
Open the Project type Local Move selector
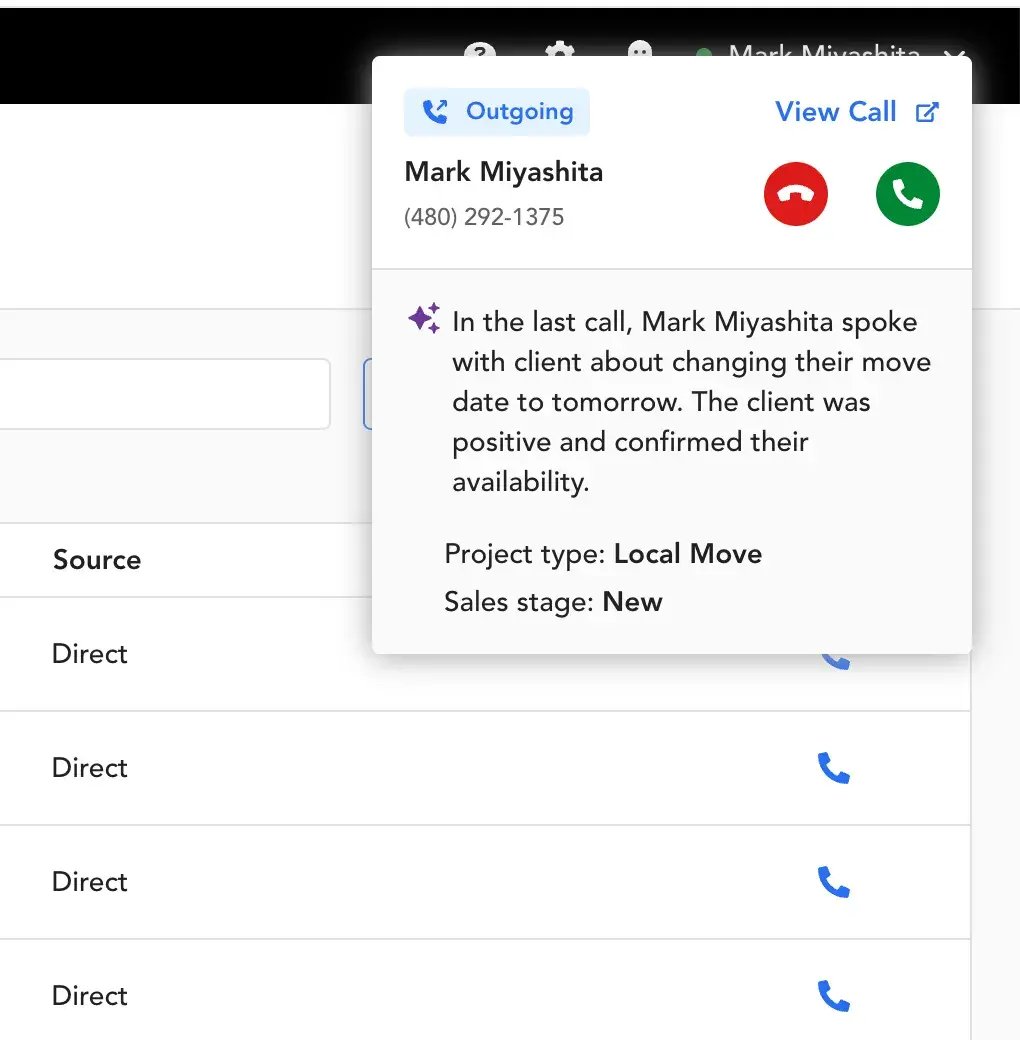(x=688, y=554)
